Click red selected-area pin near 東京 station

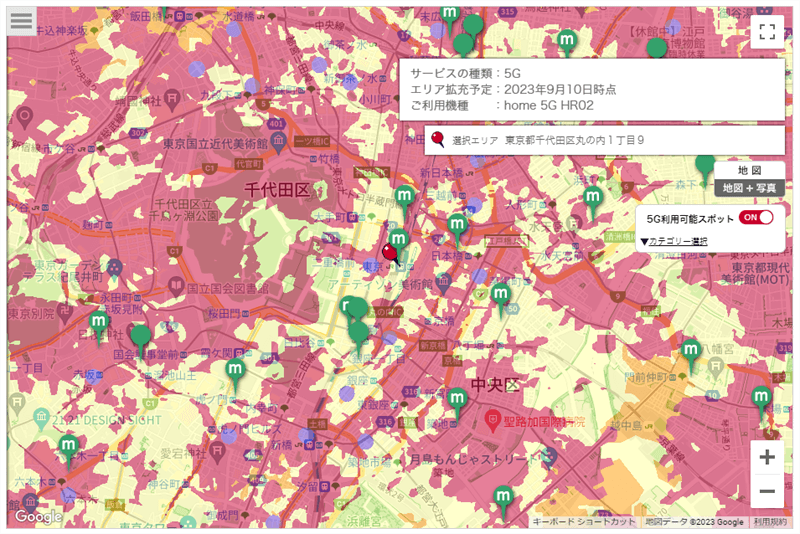coord(391,253)
